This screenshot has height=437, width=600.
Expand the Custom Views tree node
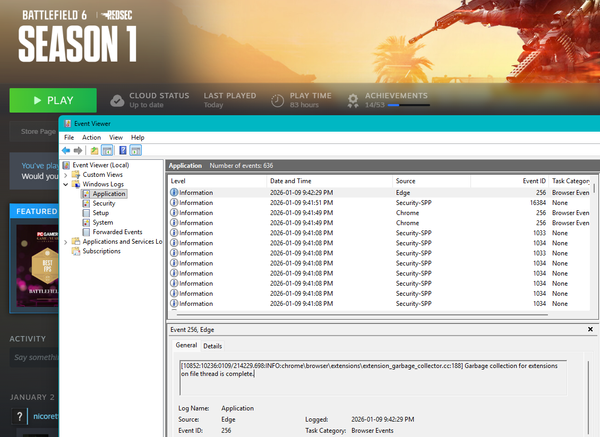(x=66, y=175)
